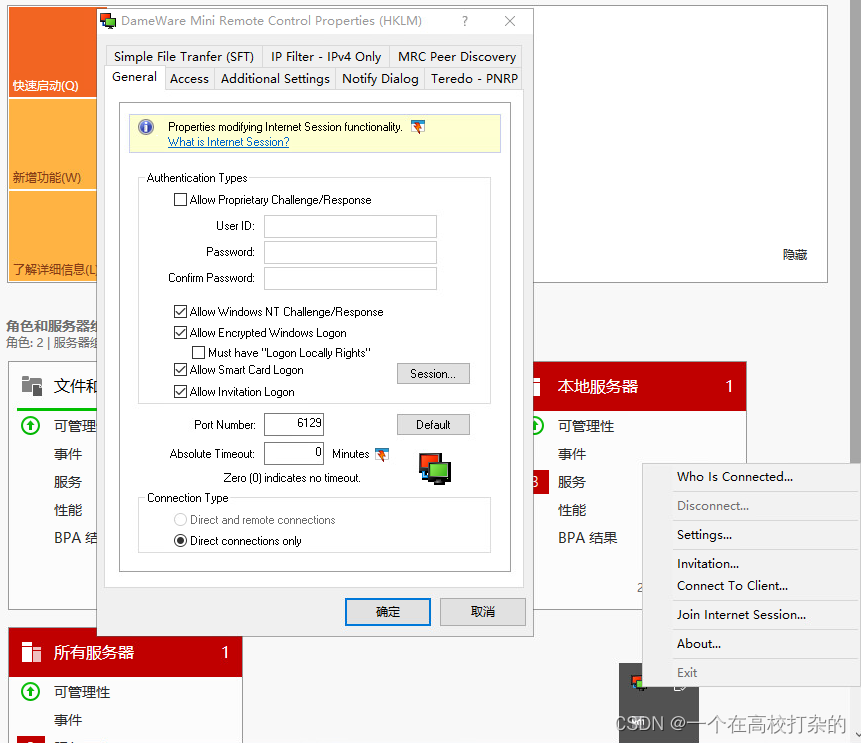Screen dimensions: 861x743
Task: Choose Invitation... in the tray menu
Action: point(750,564)
